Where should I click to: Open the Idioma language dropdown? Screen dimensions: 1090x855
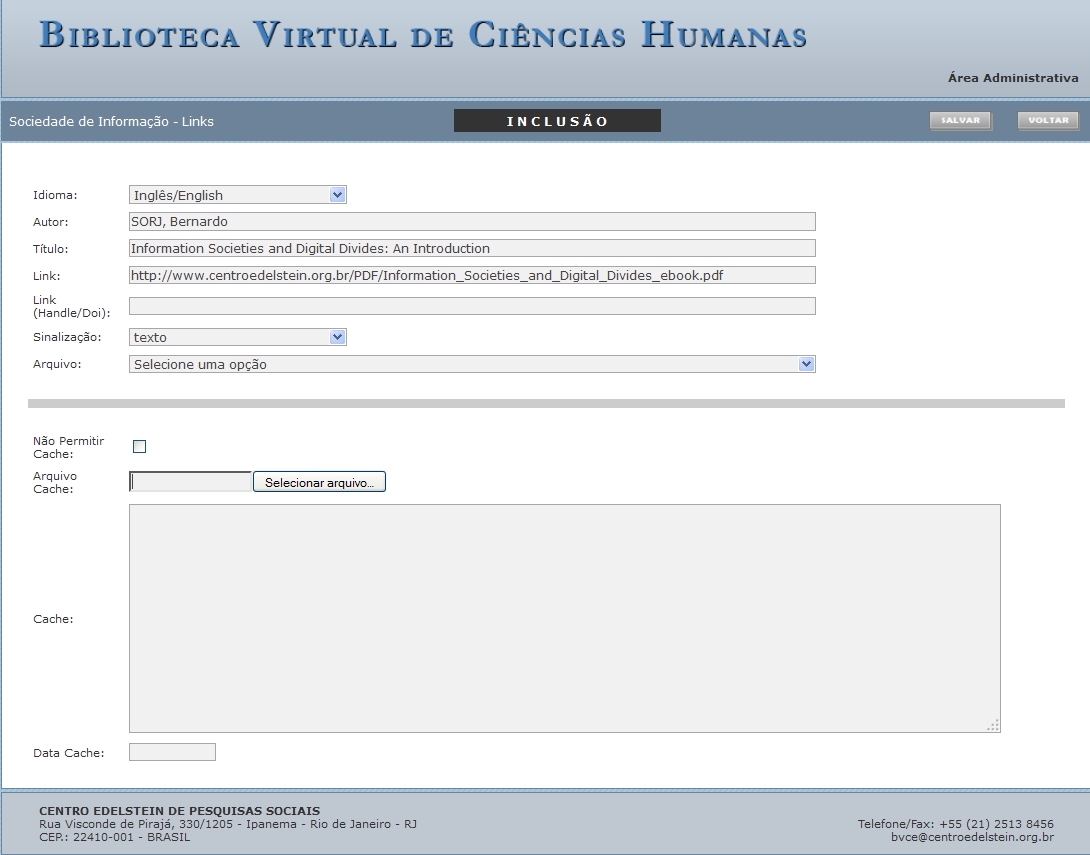[237, 195]
